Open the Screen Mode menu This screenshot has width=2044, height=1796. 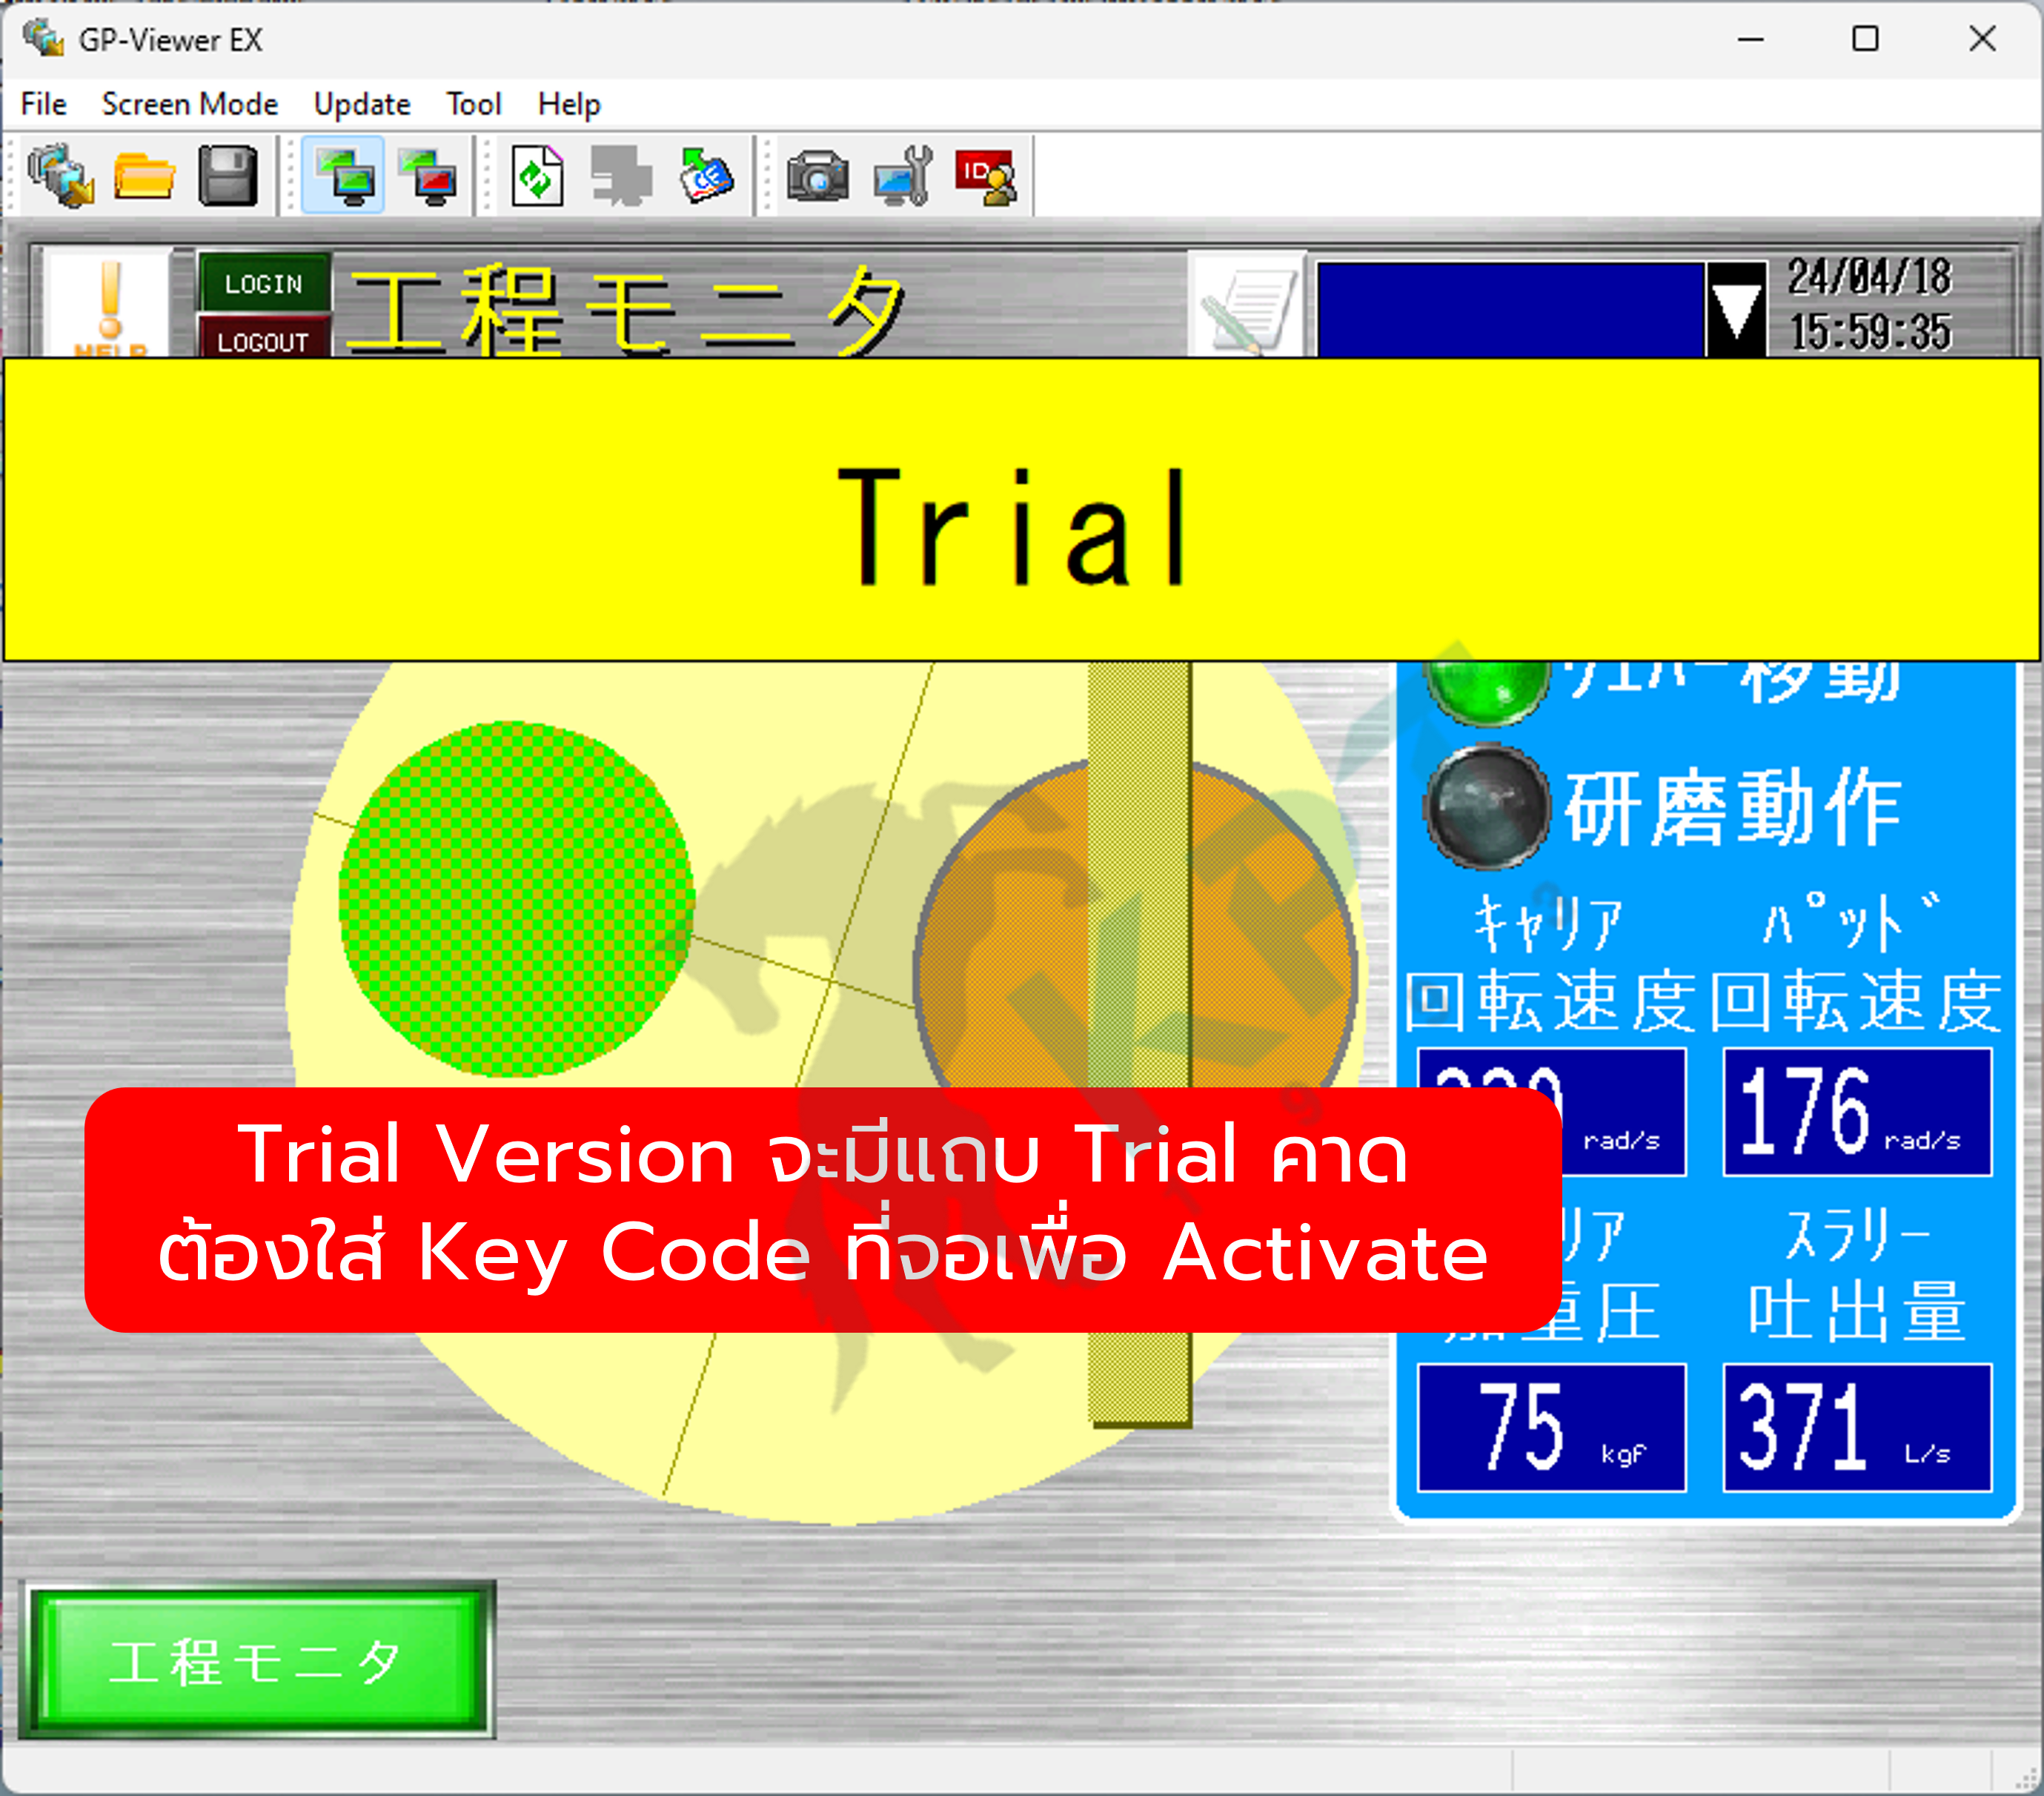190,104
